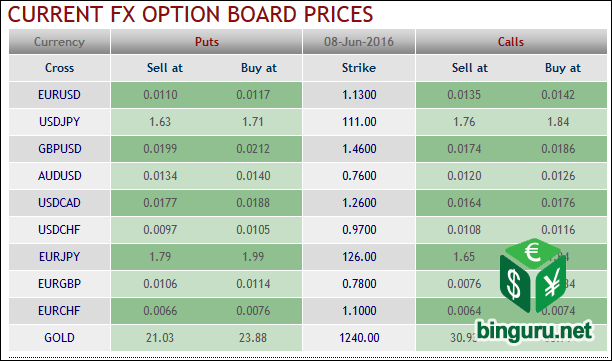The height and width of the screenshot is (361, 612).
Task: Open the binguru.net watermark link
Action: (x=534, y=331)
